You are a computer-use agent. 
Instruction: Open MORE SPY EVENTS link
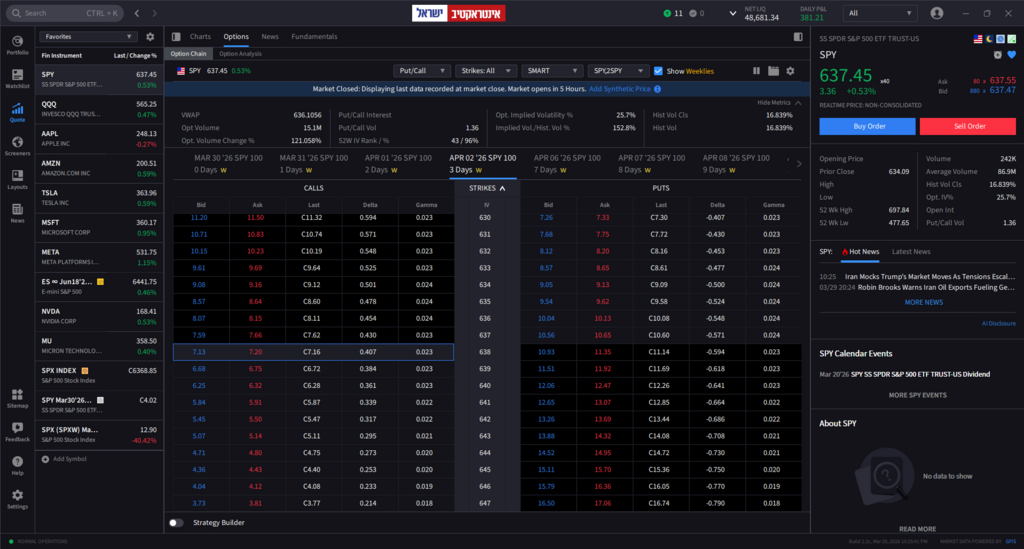[918, 395]
